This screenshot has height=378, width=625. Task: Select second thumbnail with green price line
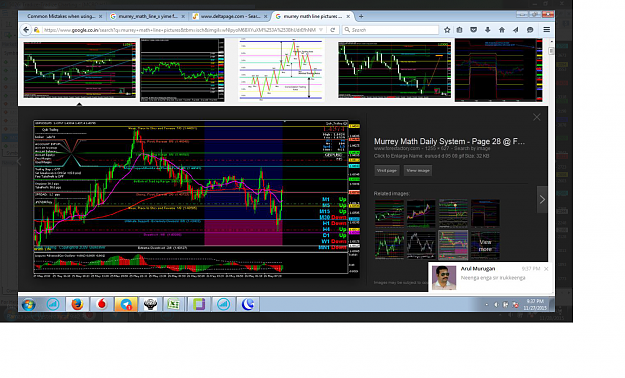click(182, 70)
